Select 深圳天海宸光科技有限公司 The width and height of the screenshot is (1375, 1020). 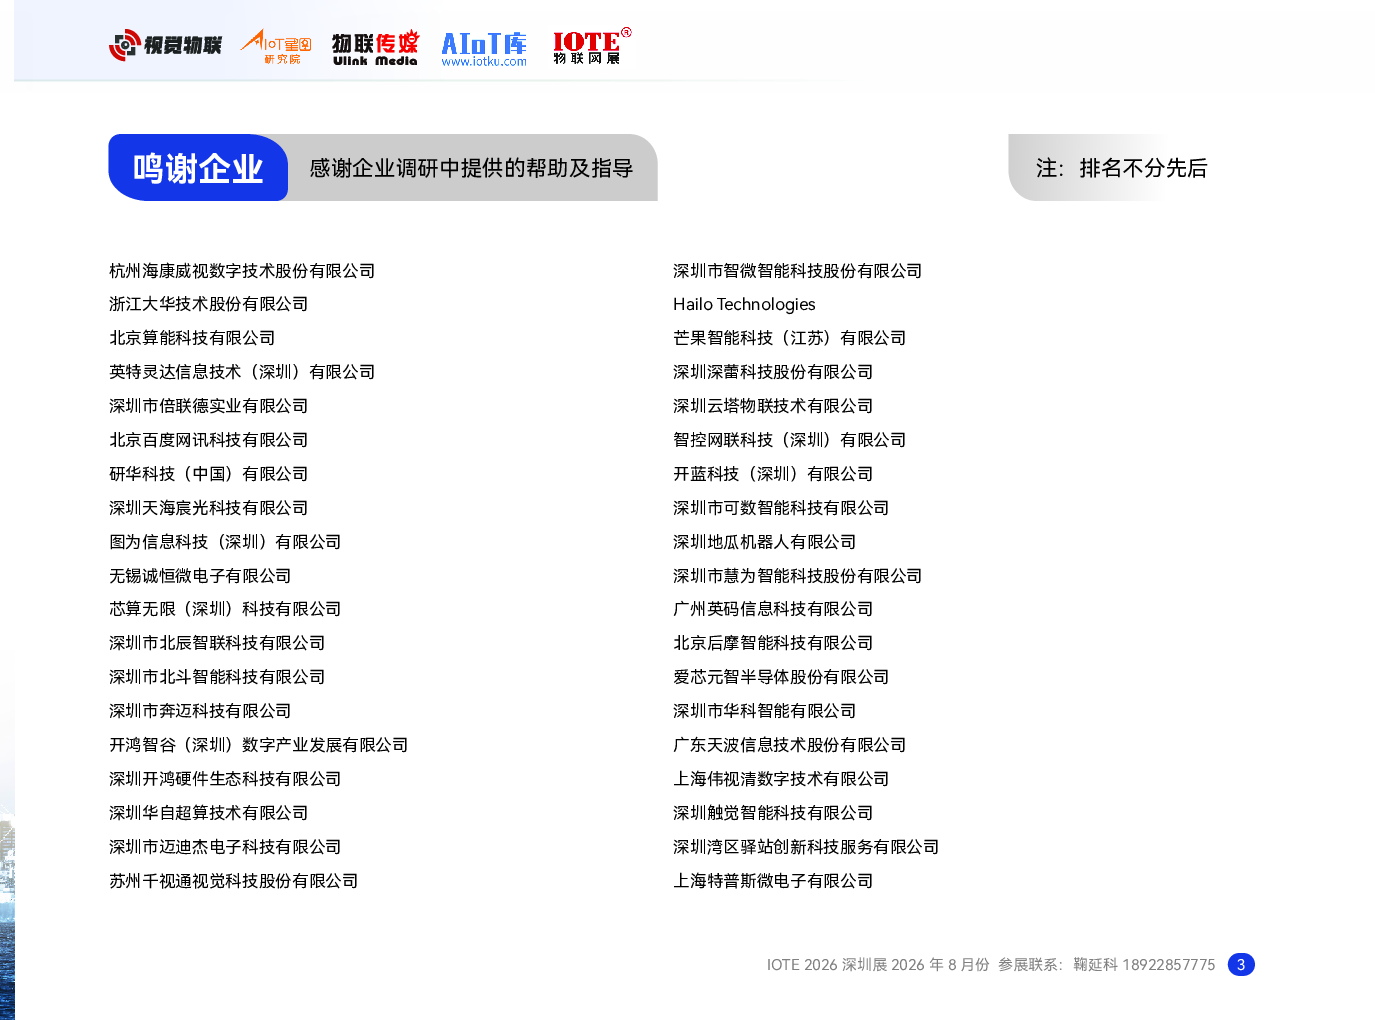[x=209, y=508]
